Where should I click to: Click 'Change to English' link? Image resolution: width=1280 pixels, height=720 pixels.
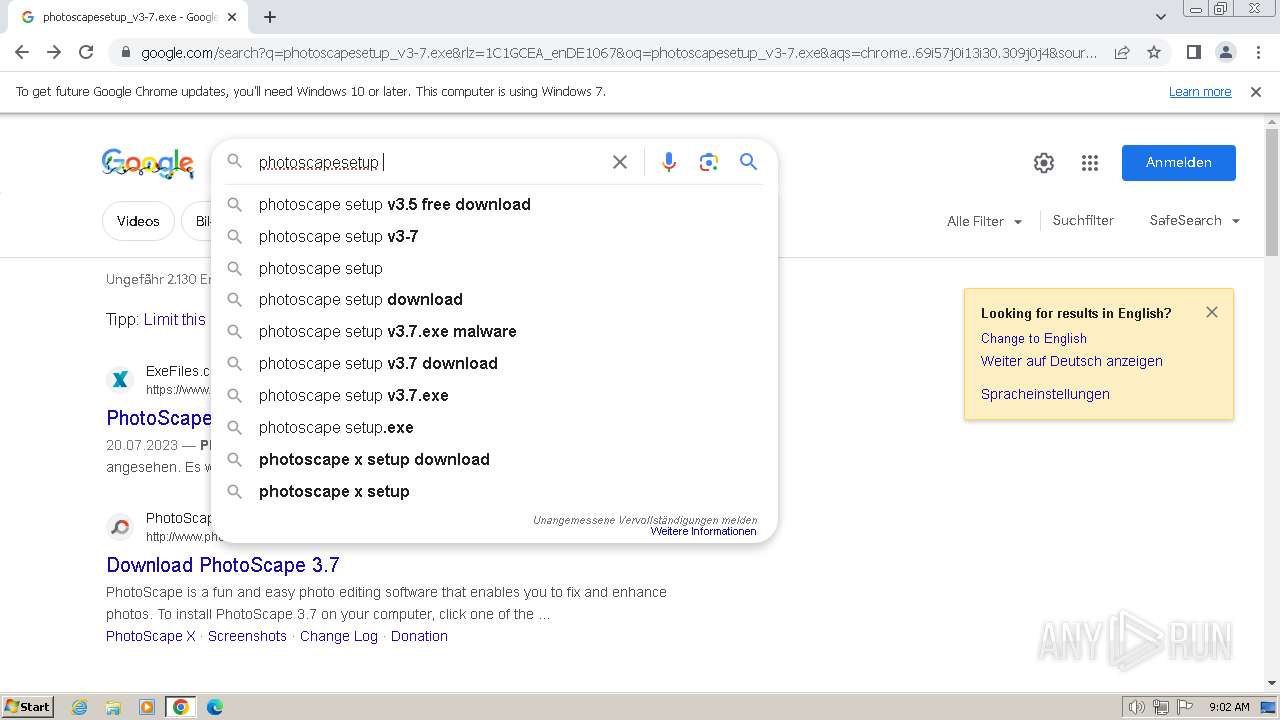click(x=1033, y=338)
